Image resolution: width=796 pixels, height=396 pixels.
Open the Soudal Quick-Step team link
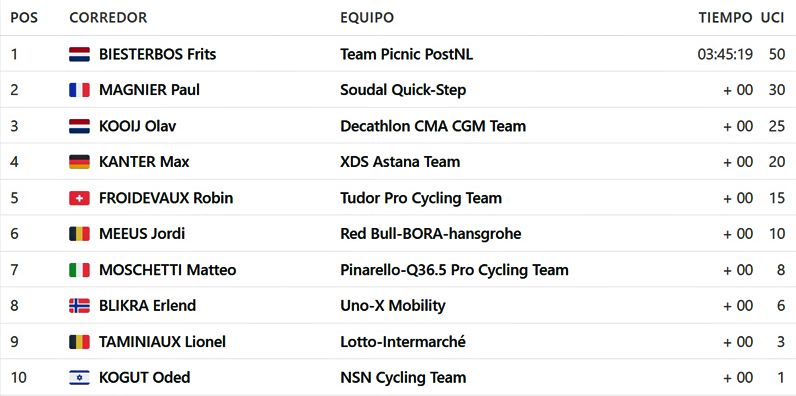(403, 90)
